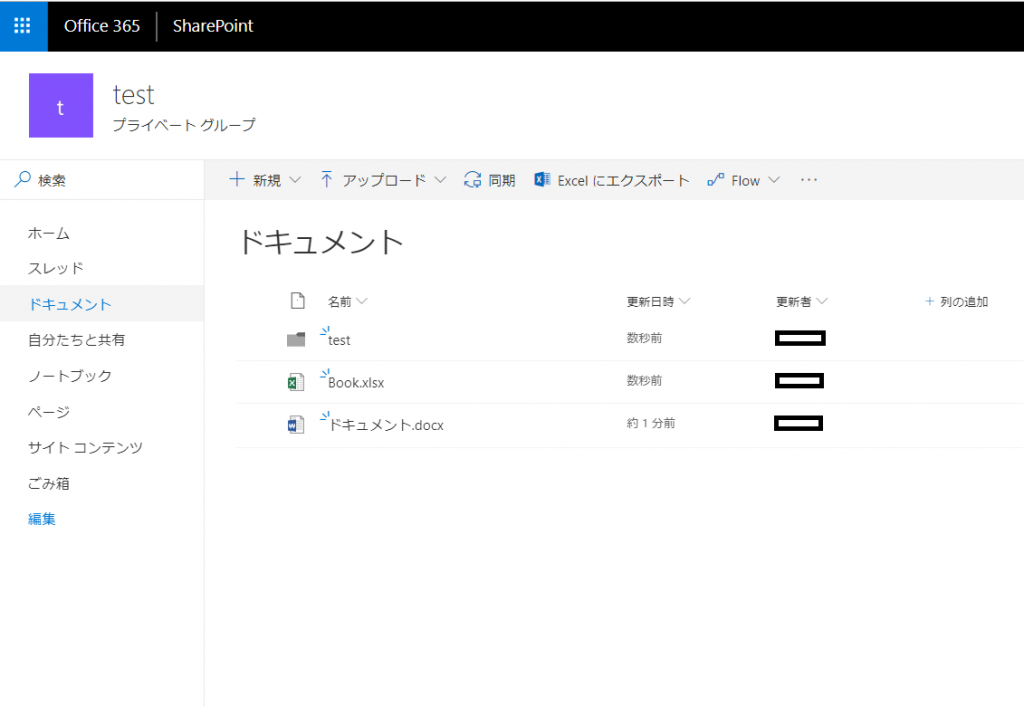Click the file type column header icon

[298, 300]
